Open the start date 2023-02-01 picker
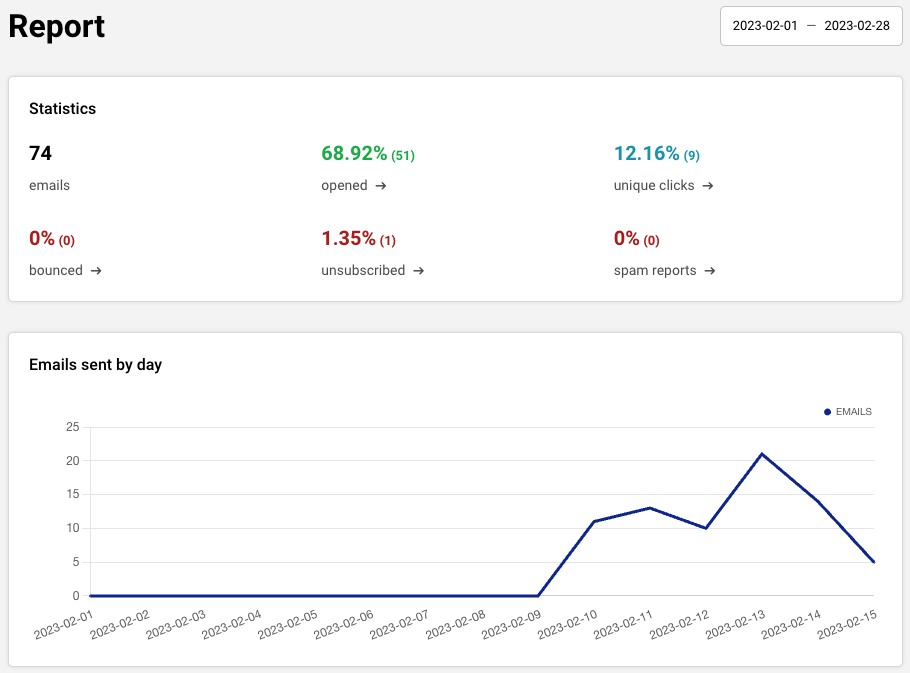The image size is (910, 673). point(765,26)
